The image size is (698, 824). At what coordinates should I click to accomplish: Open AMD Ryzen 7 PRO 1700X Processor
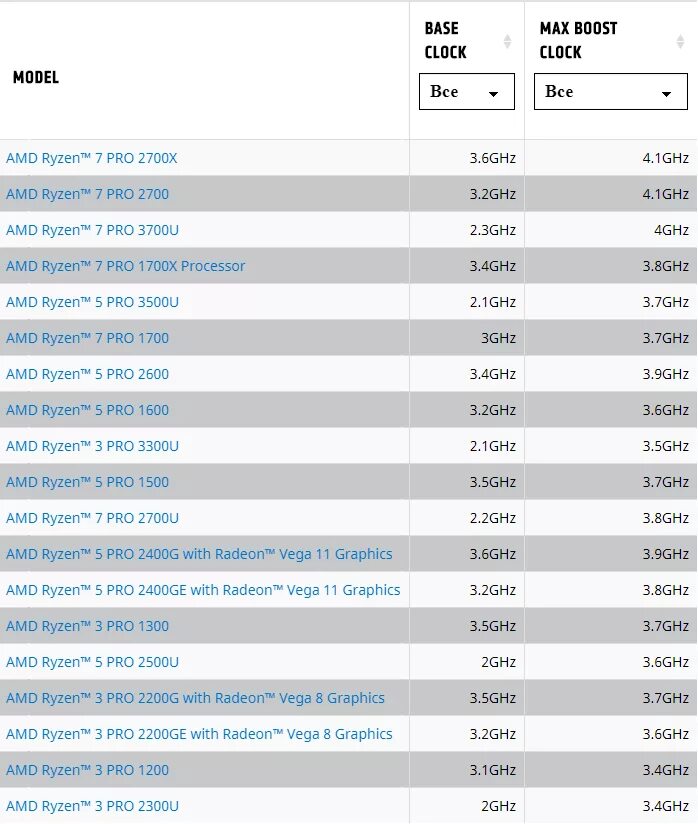point(126,266)
